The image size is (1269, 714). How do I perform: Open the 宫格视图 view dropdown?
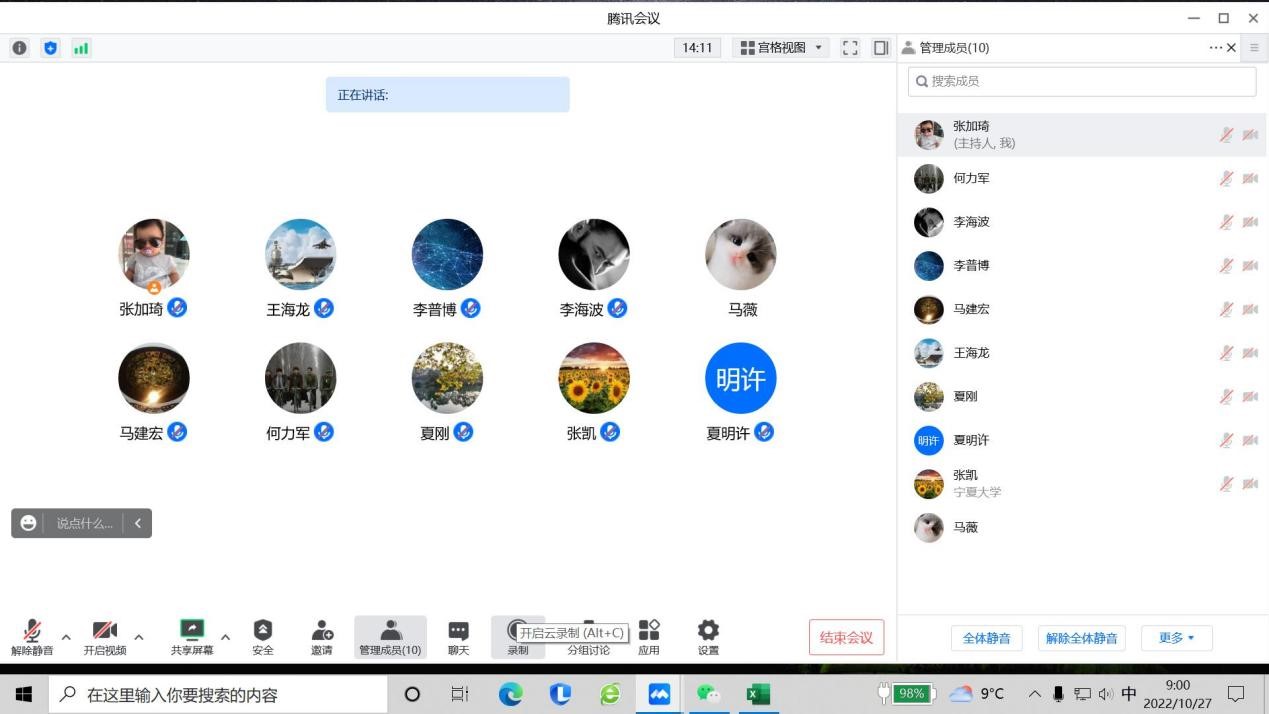point(781,48)
